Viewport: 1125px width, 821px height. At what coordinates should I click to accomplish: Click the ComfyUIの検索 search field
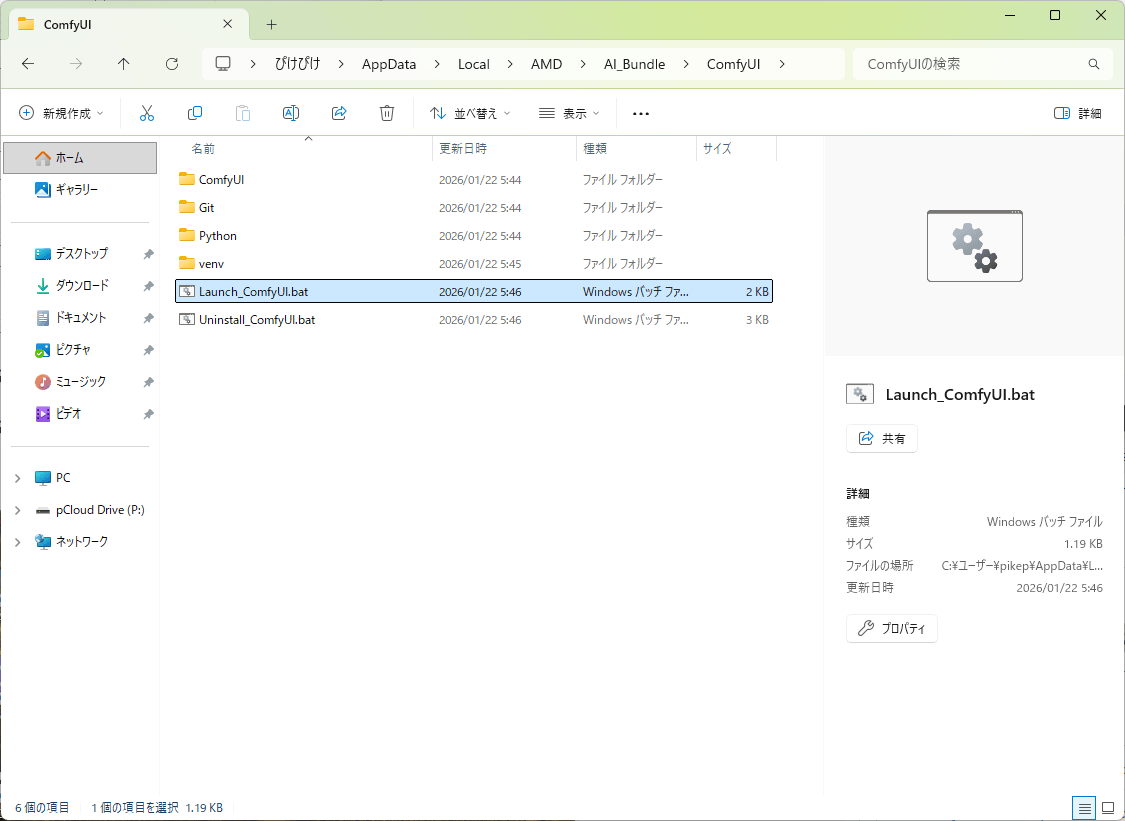tap(970, 64)
